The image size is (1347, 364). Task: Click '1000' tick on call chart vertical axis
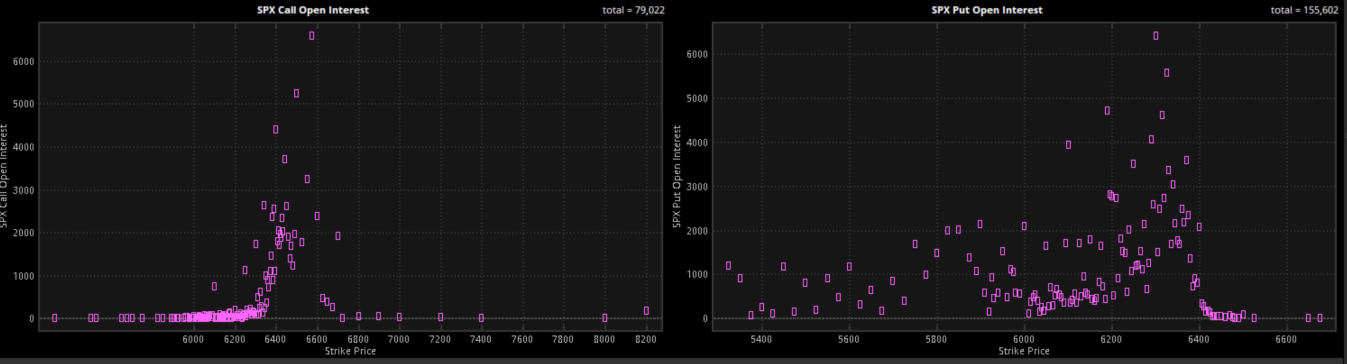(x=25, y=276)
